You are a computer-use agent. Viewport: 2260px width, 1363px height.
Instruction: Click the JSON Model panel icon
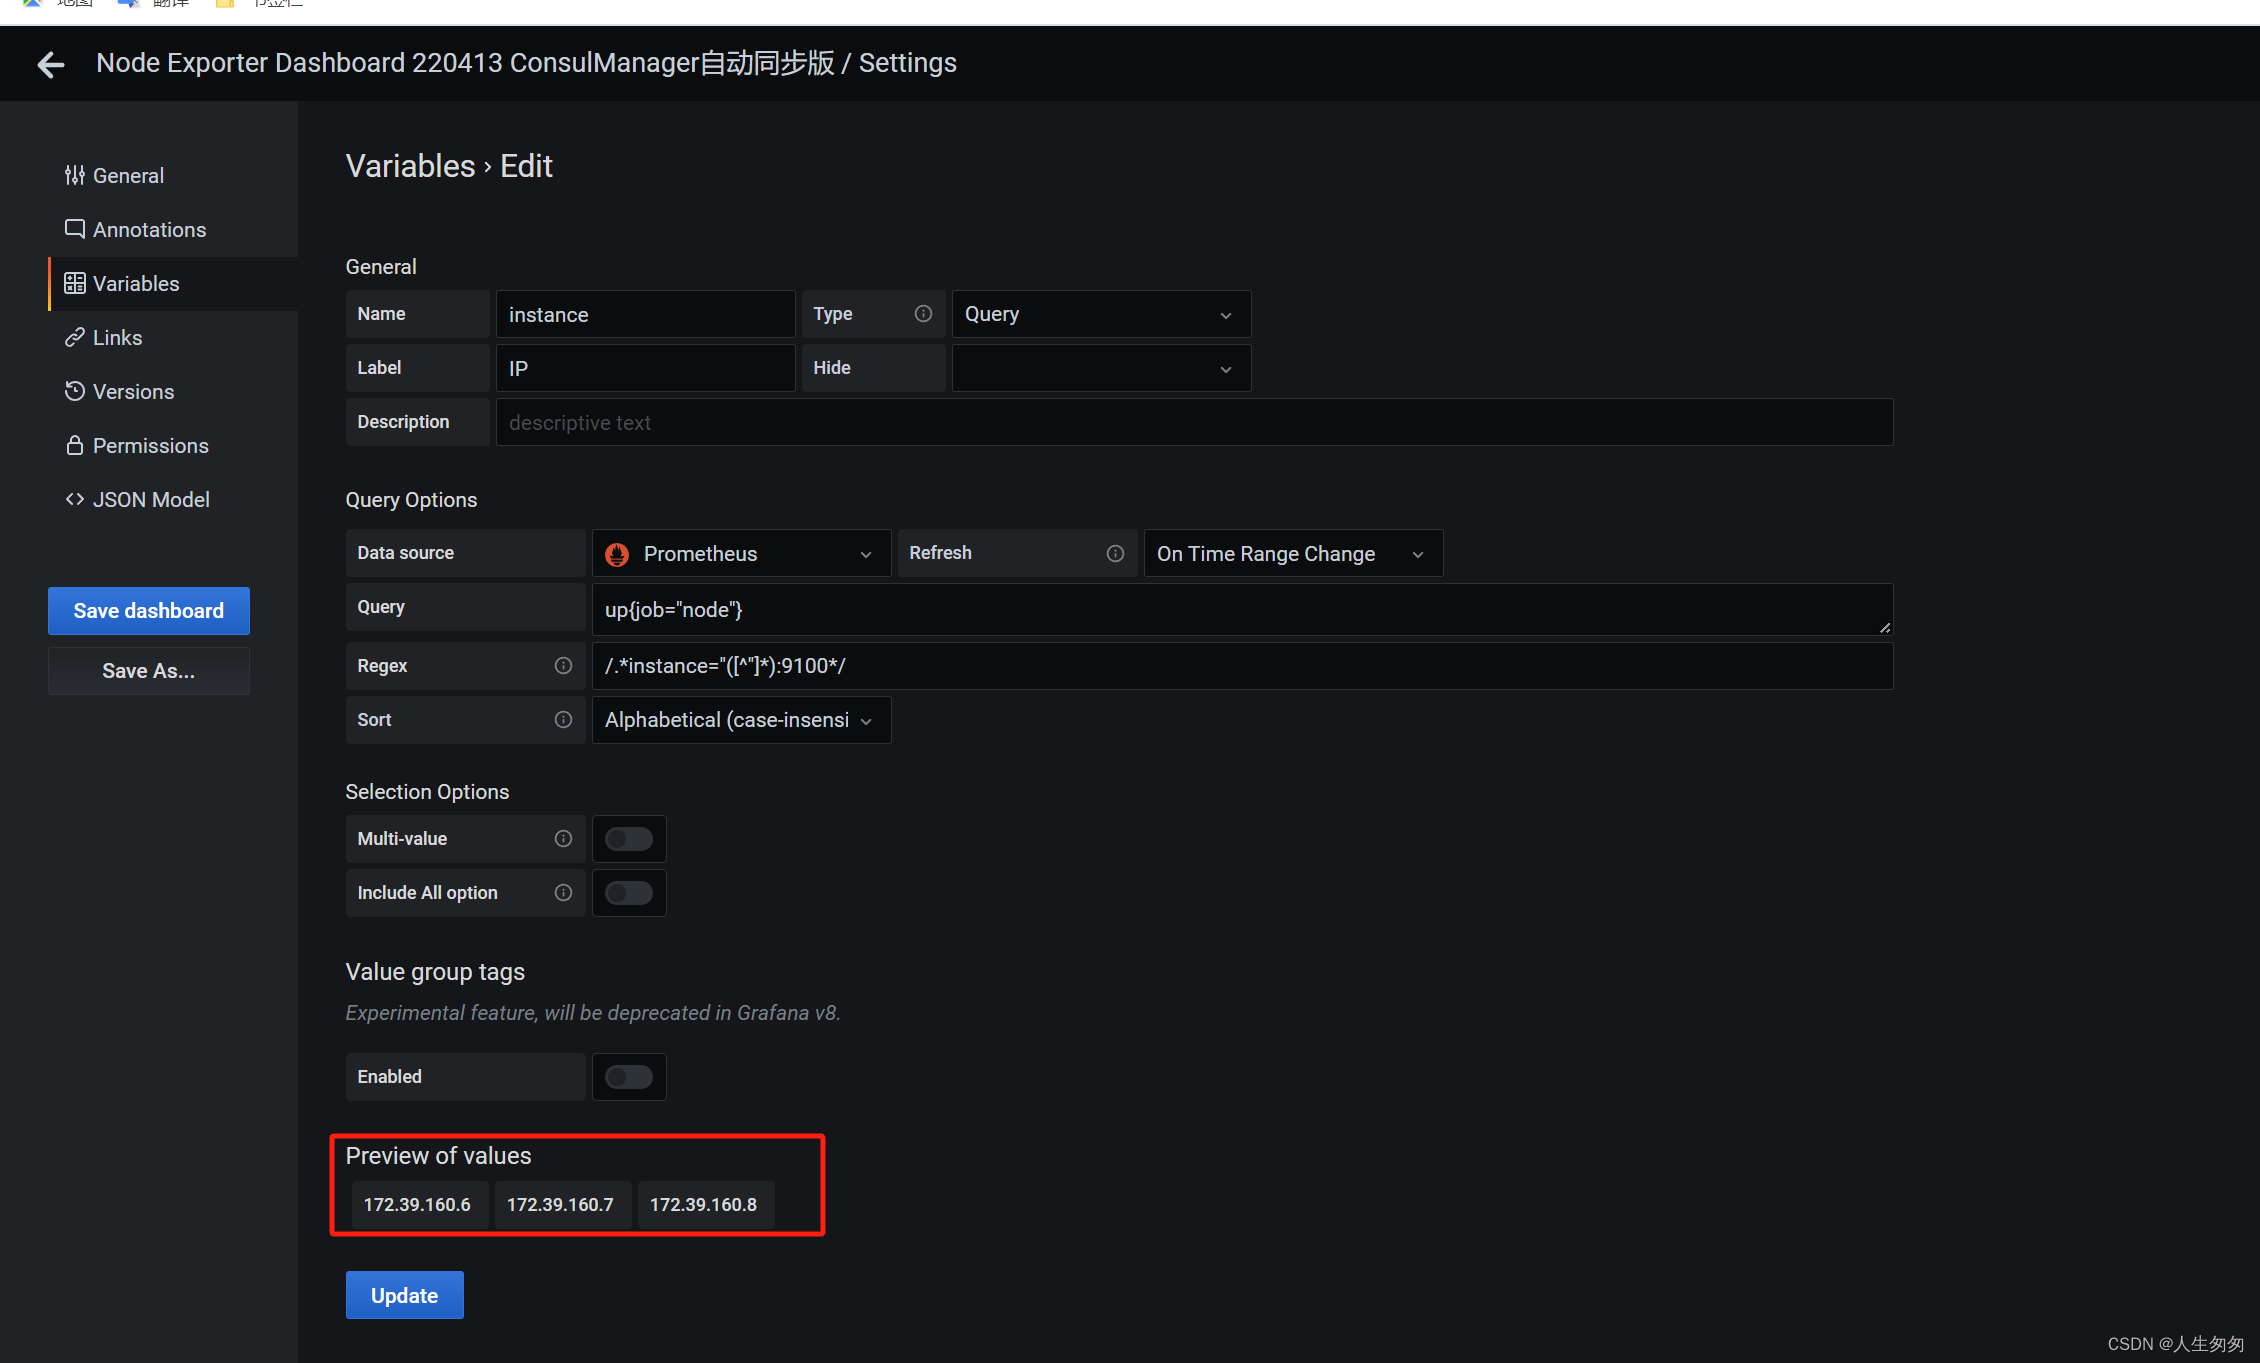click(74, 499)
